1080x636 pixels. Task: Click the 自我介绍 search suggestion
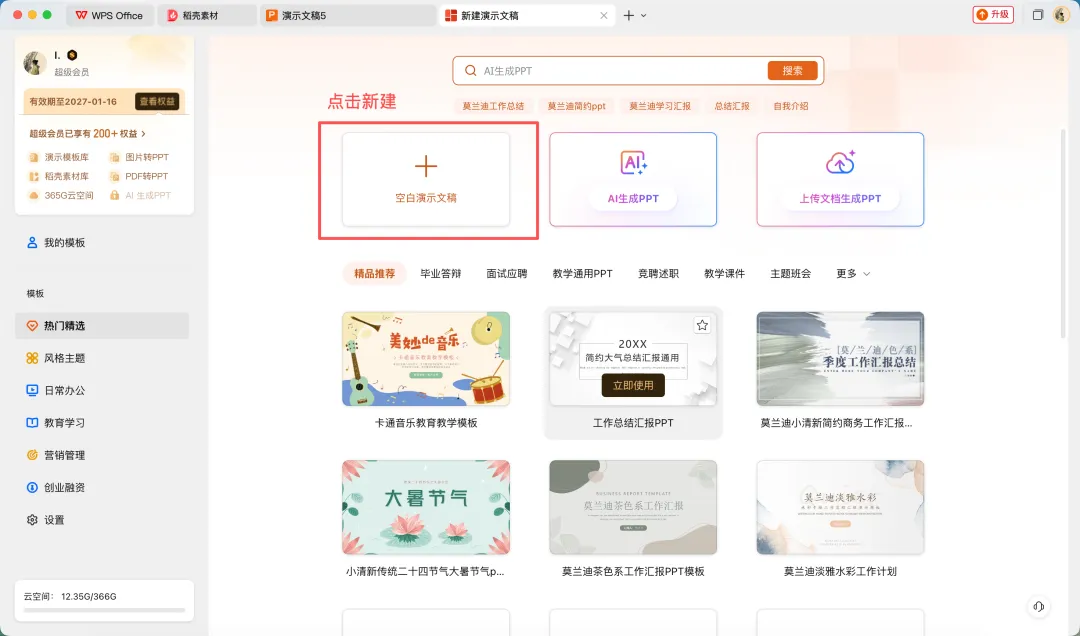coord(791,106)
